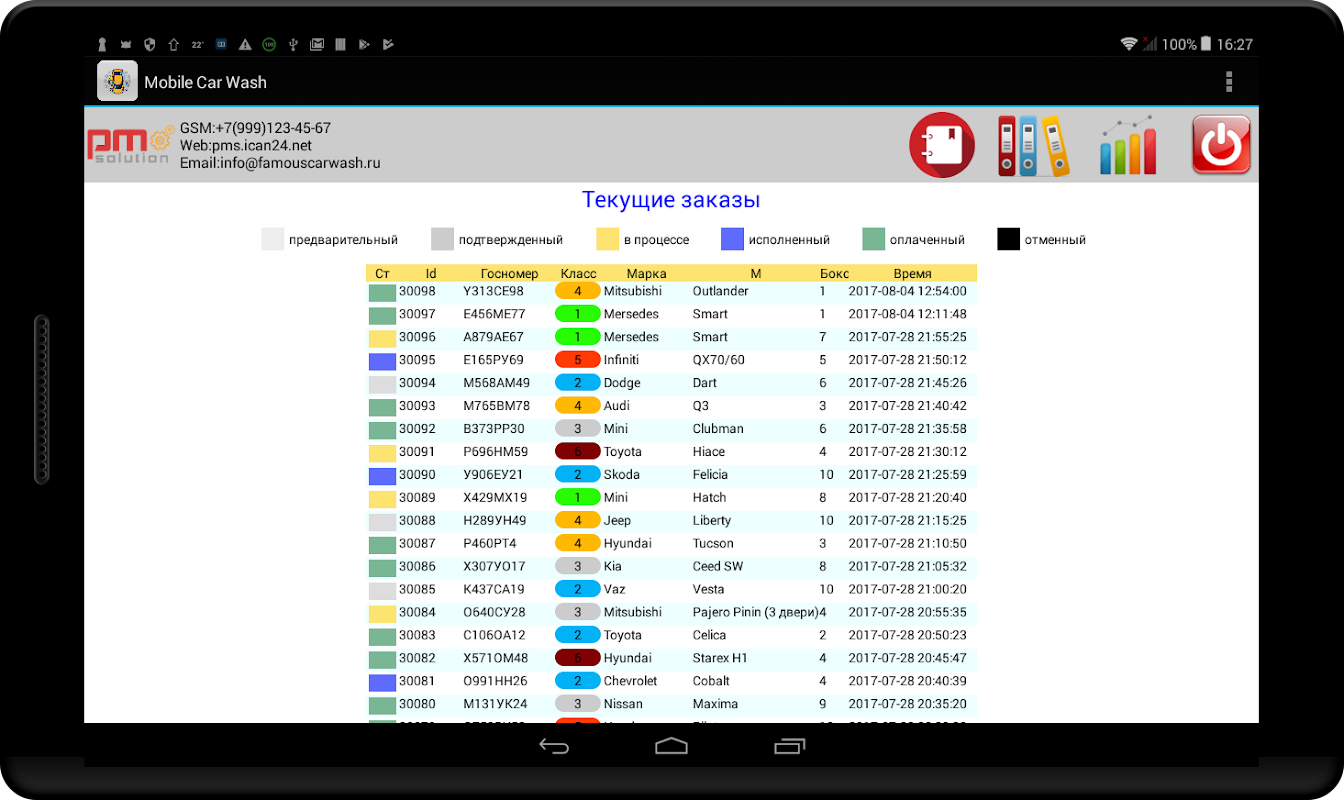The width and height of the screenshot is (1344, 800).
Task: Click the orange class 4 badge for order 30098
Action: coord(578,291)
